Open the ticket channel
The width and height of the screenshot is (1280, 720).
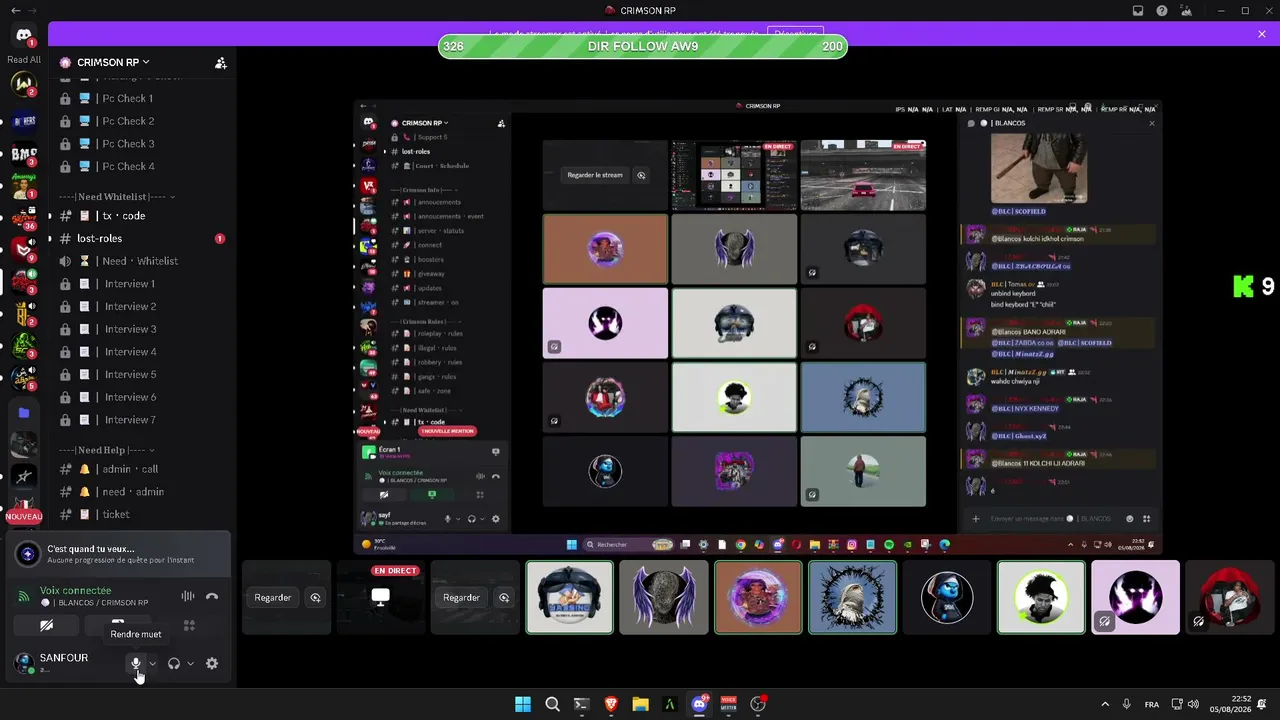pyautogui.click(x=142, y=514)
